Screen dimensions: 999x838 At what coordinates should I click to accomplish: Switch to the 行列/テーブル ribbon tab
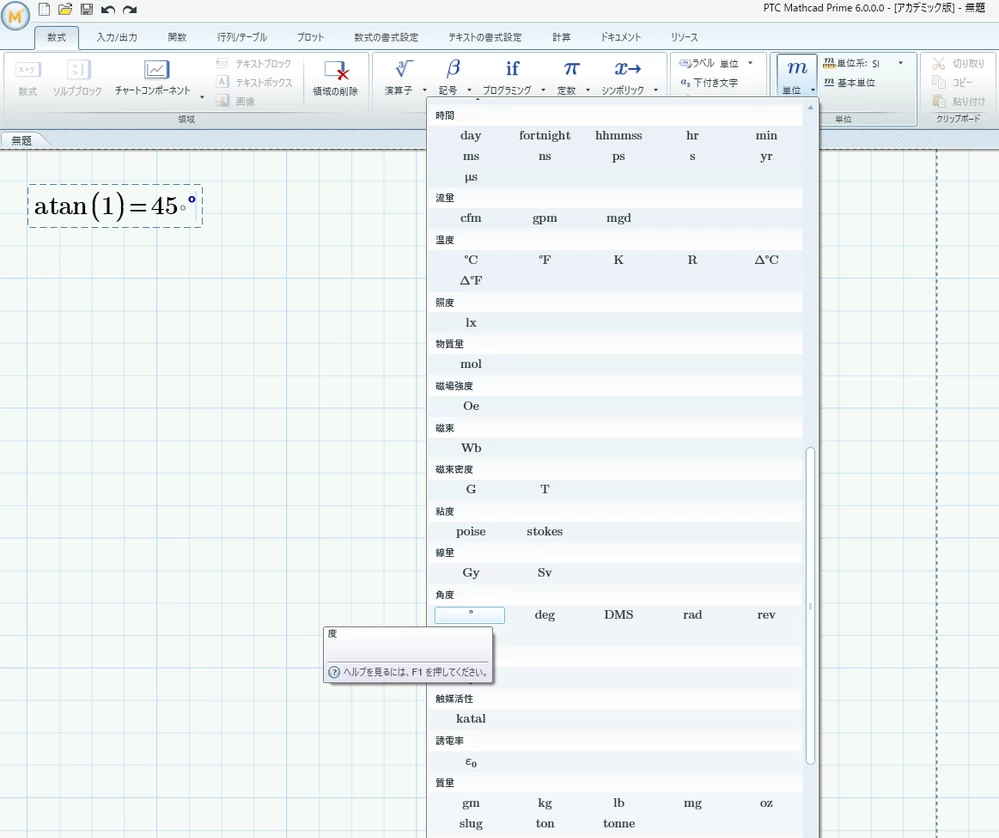coord(242,38)
